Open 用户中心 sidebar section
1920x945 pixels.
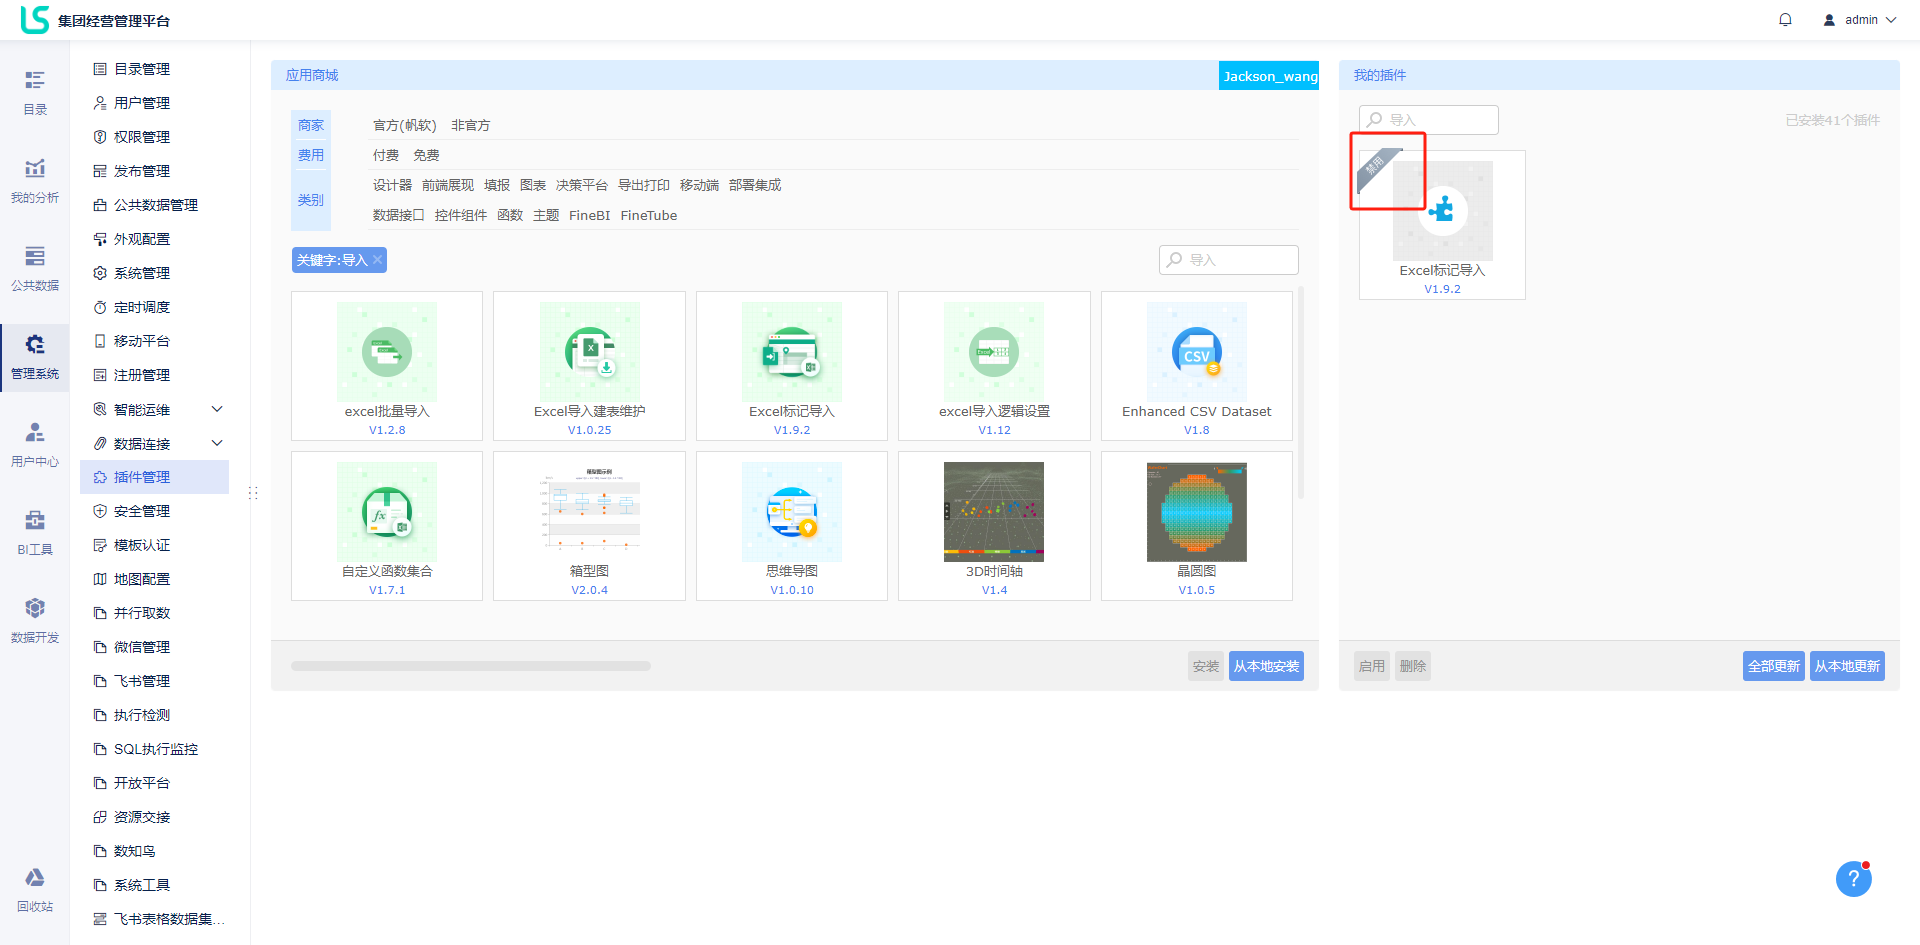[35, 444]
